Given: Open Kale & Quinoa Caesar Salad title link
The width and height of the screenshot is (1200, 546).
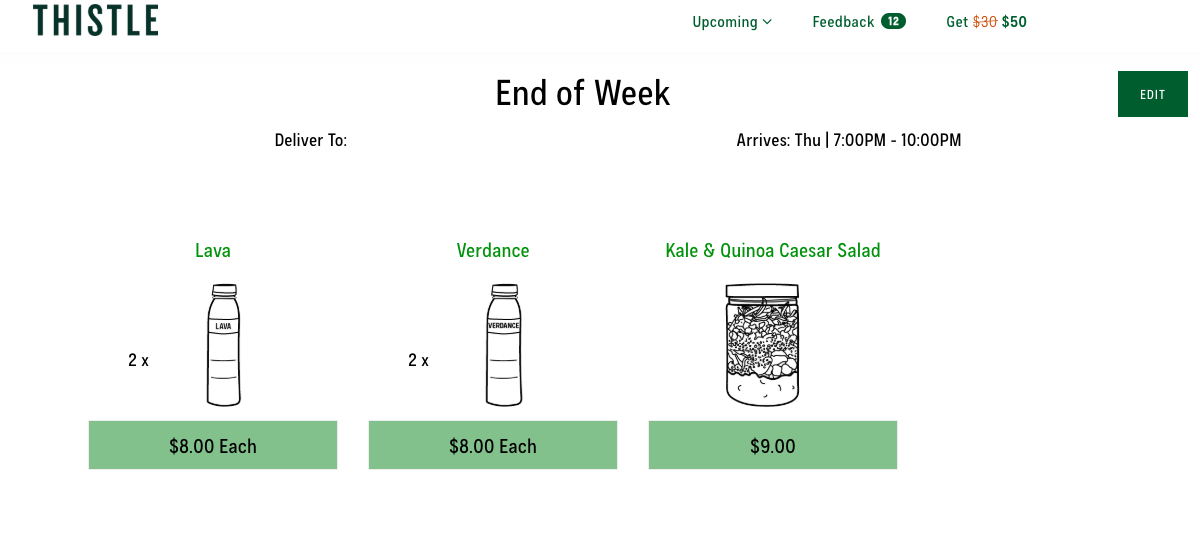Looking at the screenshot, I should [x=773, y=250].
